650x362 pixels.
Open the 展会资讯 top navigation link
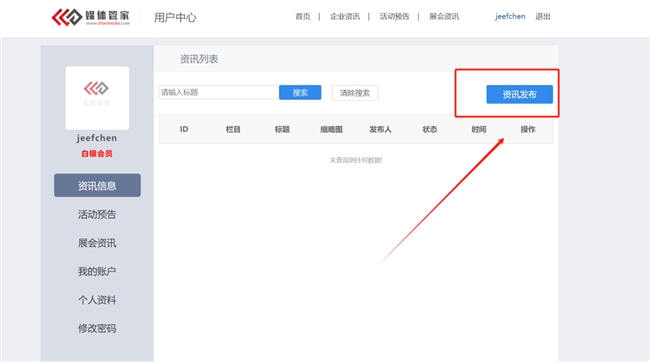coord(444,17)
